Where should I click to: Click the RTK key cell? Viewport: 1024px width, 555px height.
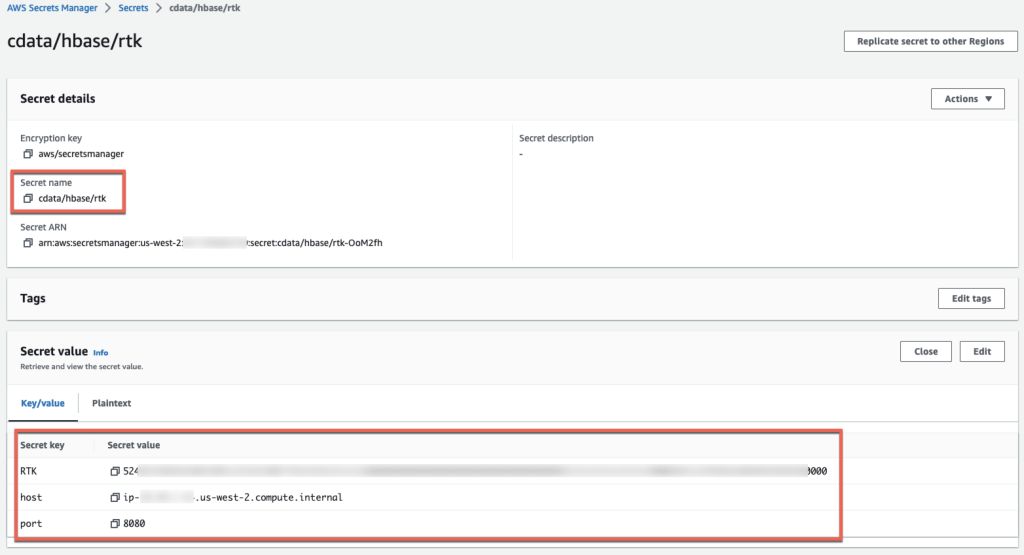coord(29,471)
